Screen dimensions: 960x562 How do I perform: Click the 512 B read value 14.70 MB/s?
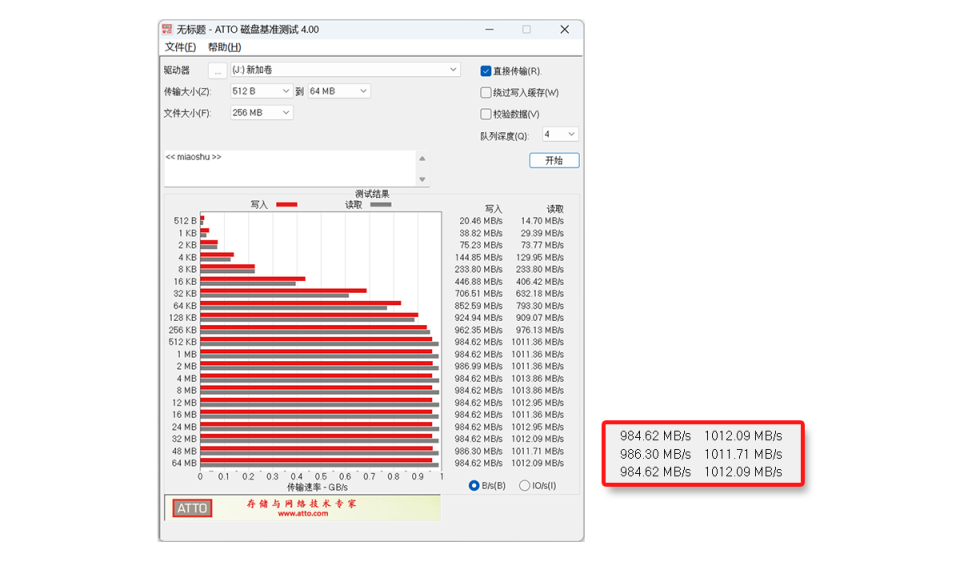[x=542, y=221]
